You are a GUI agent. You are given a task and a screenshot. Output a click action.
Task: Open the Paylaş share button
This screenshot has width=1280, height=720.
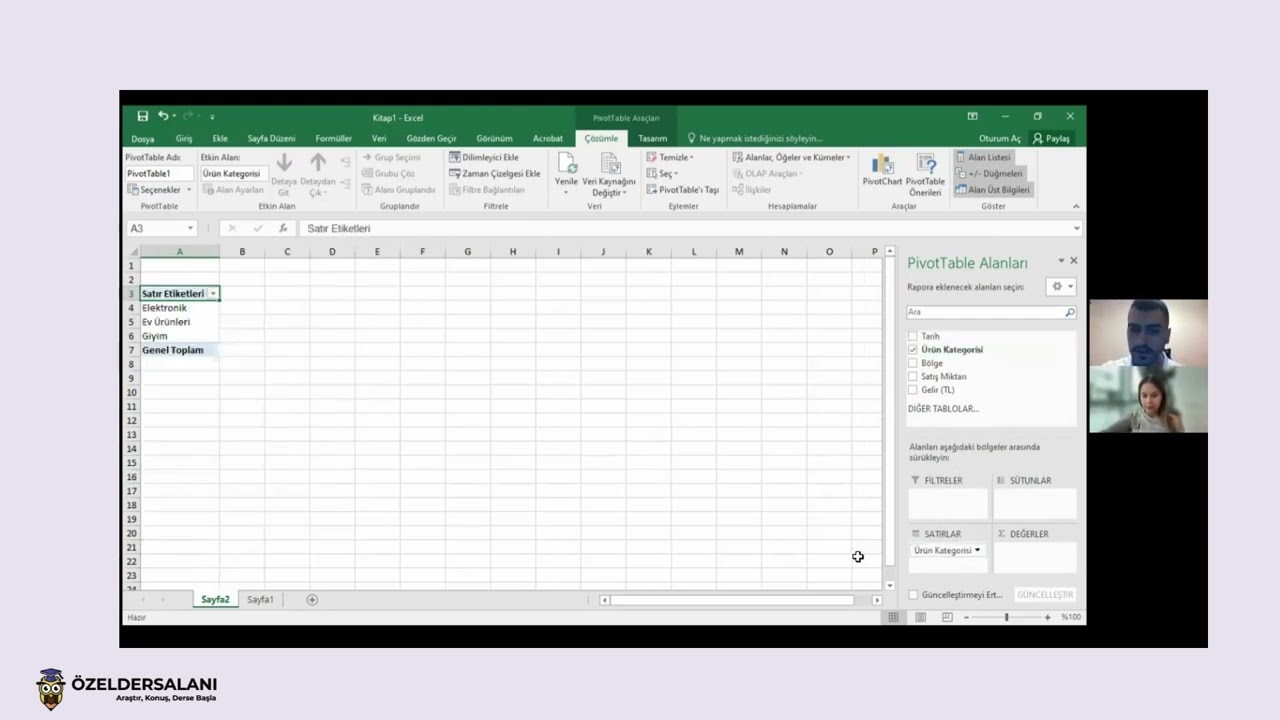coord(1051,138)
